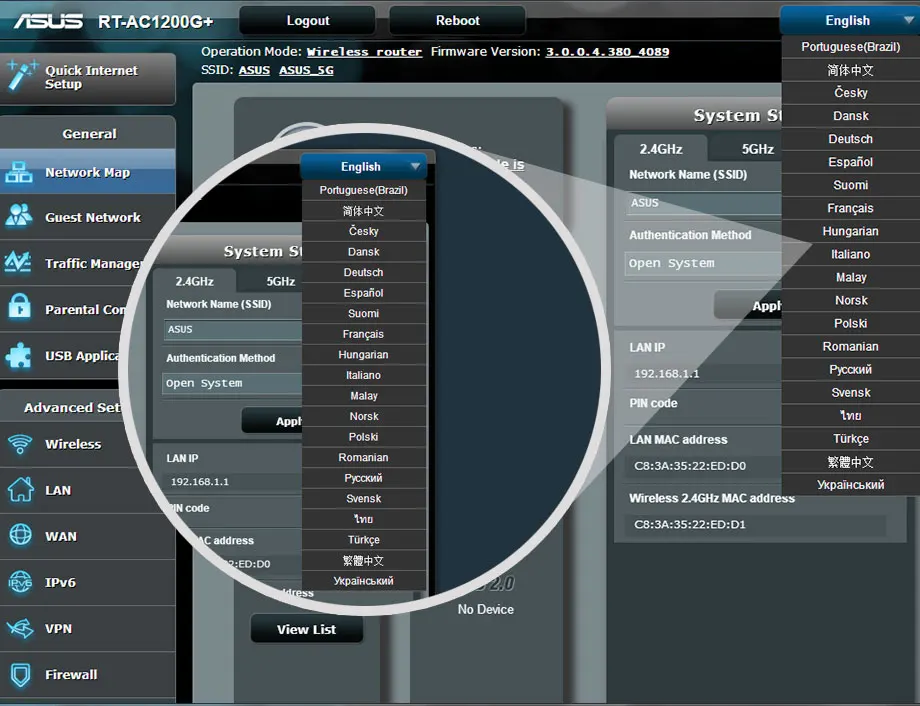Click the SSID field inside the magnified circle
Viewport: 920px width, 706px height.
pos(232,329)
